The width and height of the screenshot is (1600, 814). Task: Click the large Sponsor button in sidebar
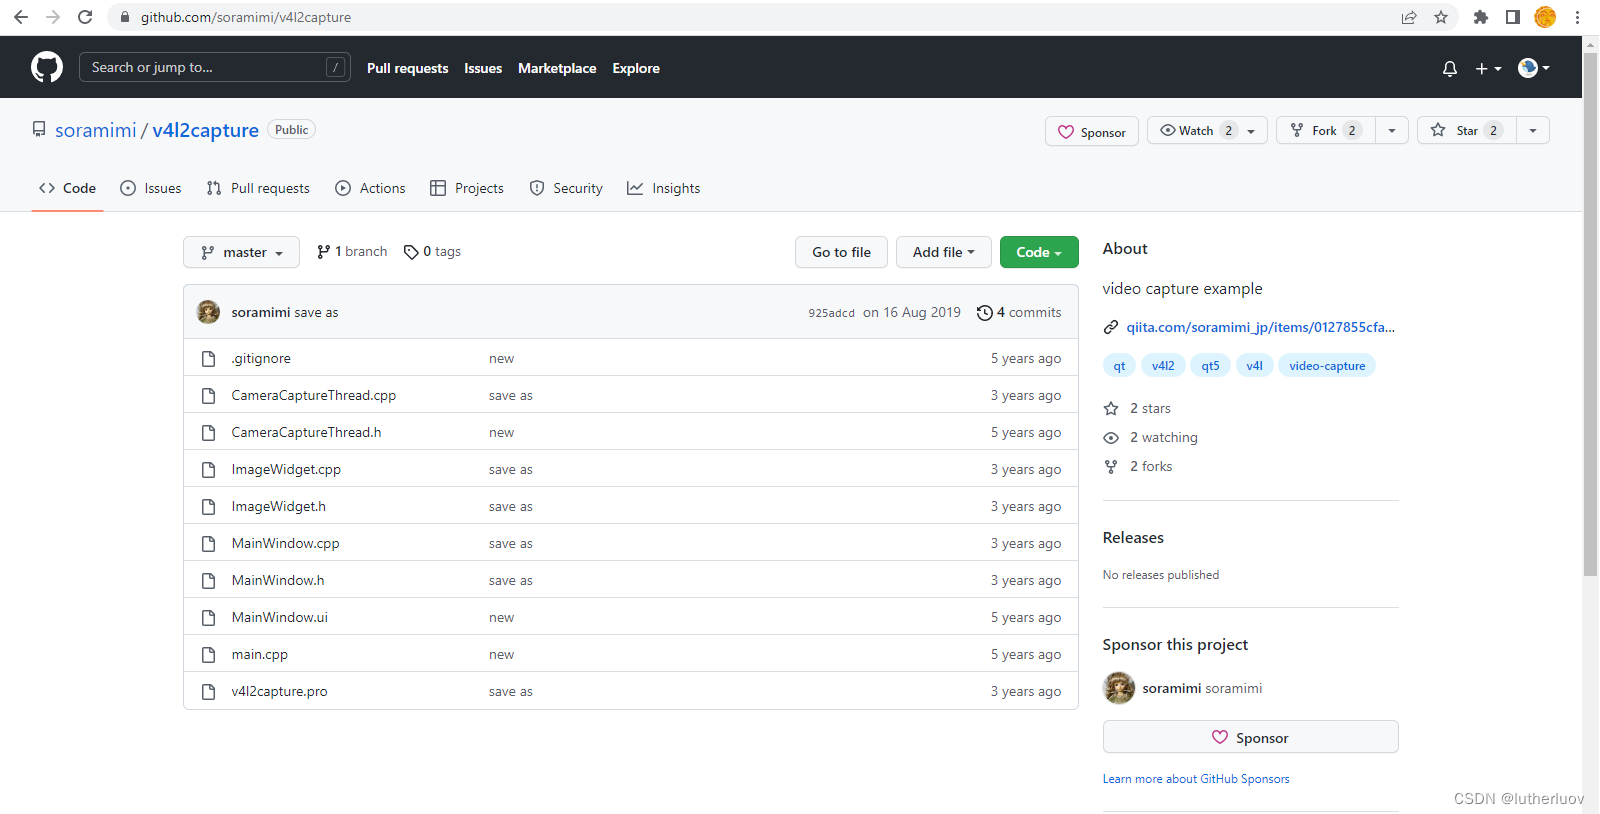click(1250, 737)
